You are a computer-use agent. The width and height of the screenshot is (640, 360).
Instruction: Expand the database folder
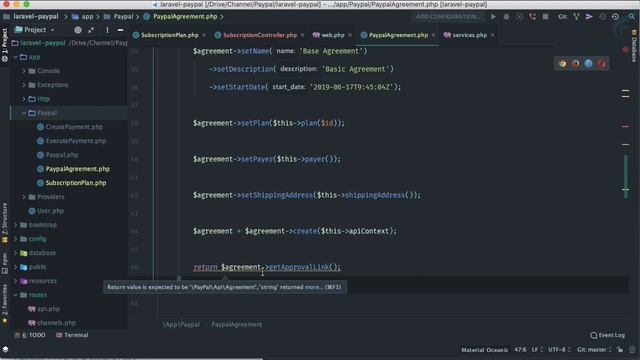pos(16,253)
